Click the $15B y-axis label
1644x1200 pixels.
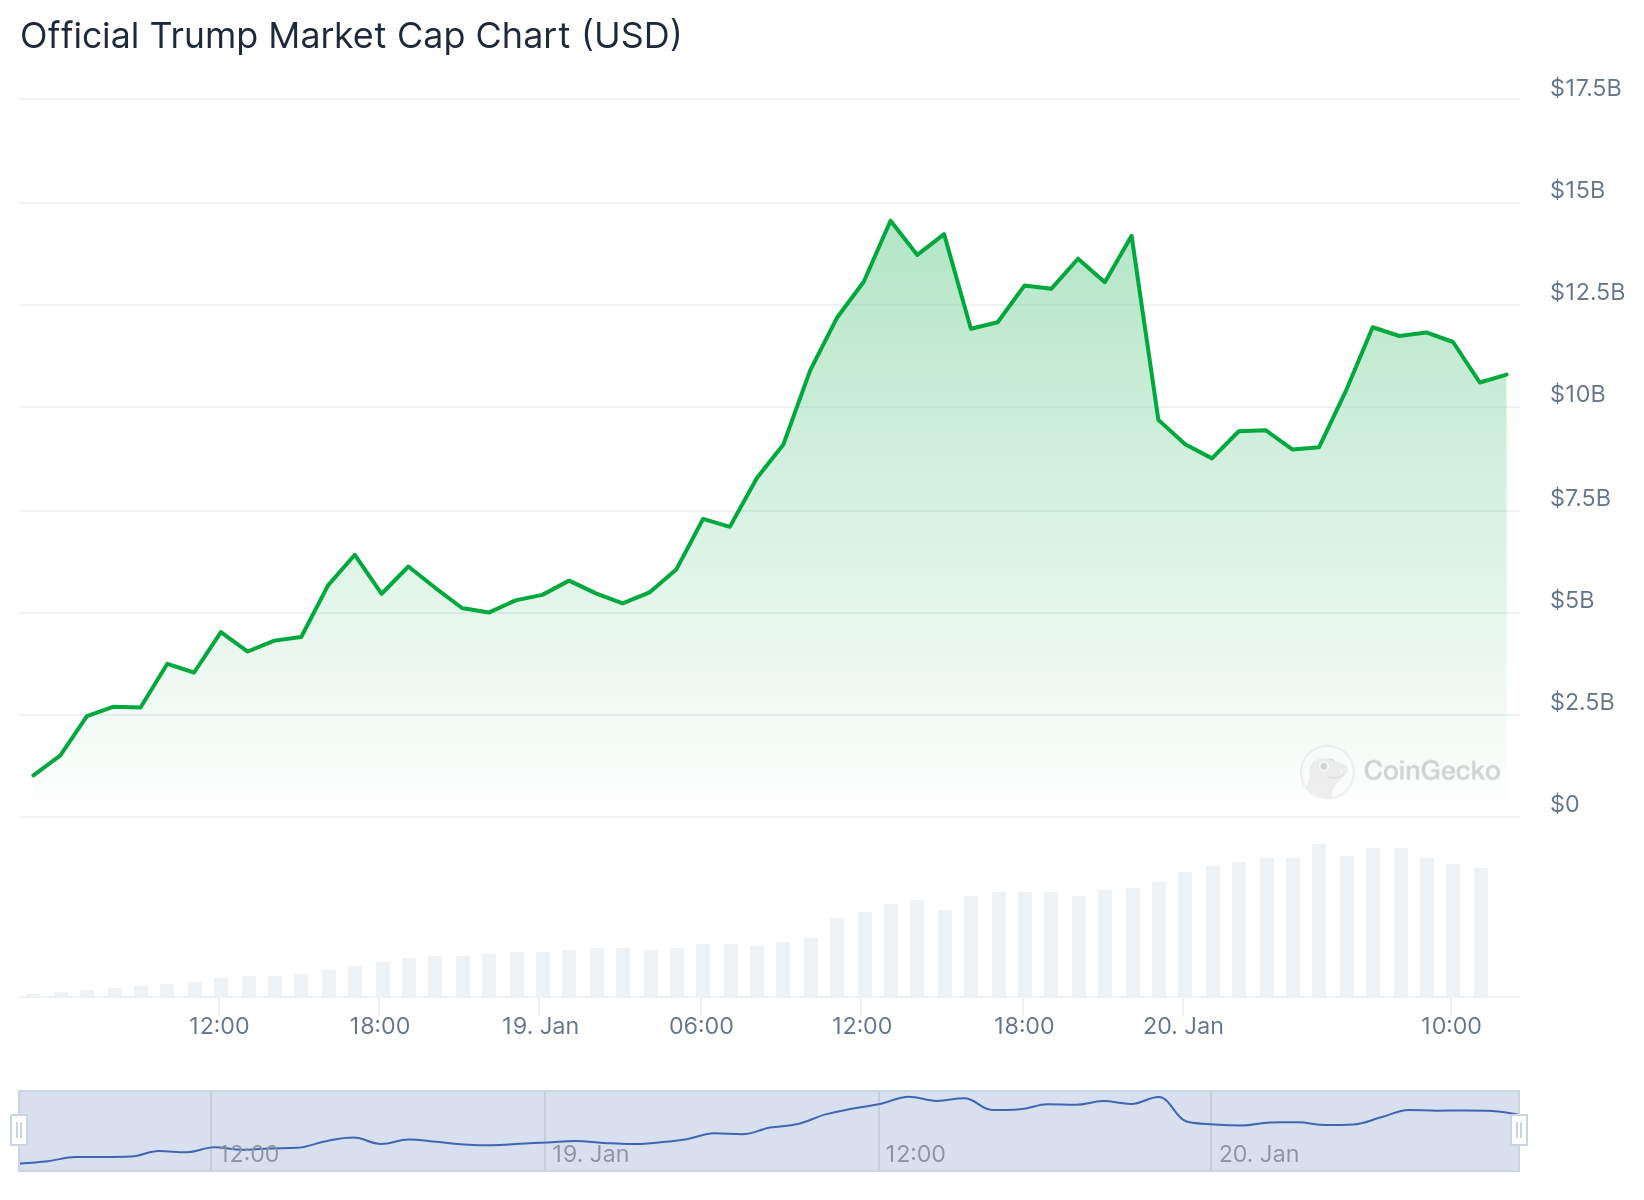pyautogui.click(x=1577, y=190)
